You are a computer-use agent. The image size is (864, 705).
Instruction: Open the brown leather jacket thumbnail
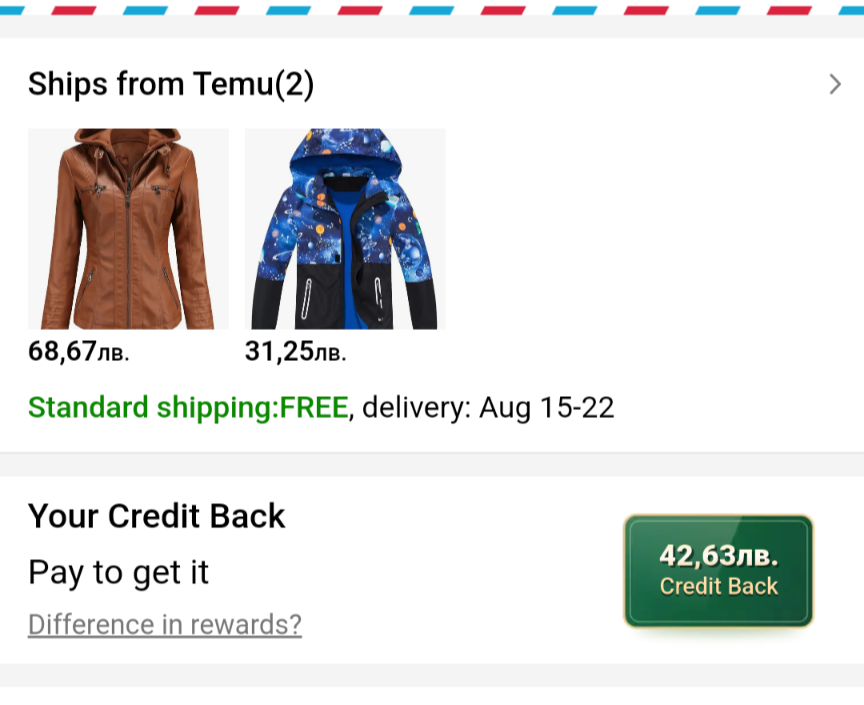(x=128, y=229)
